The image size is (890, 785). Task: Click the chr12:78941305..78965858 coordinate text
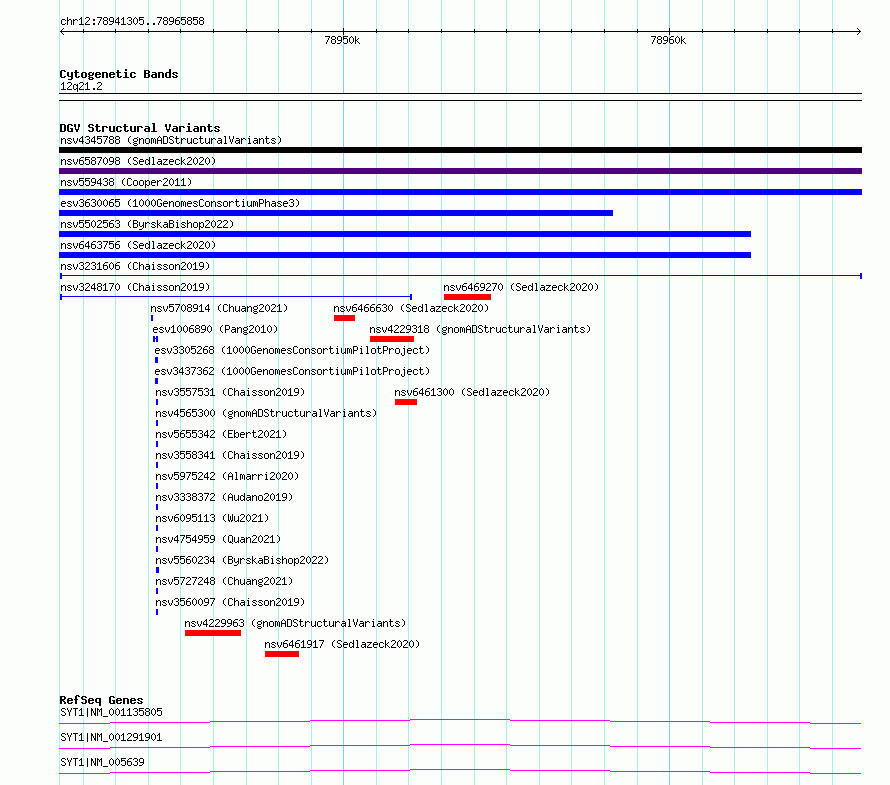click(132, 22)
